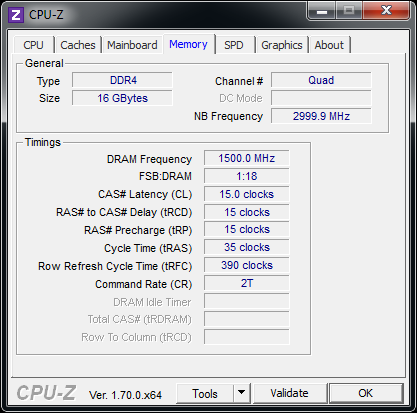The width and height of the screenshot is (417, 413).
Task: Click the CAS# Latency value 15.0 clocks
Action: [x=247, y=194]
